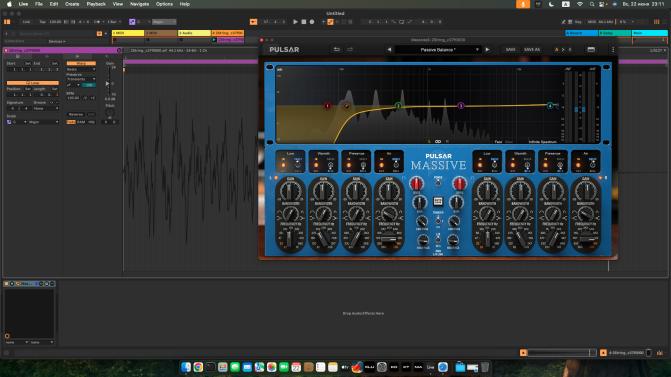Toggle the left channel Warmth band IN switch
The height and width of the screenshot is (377, 671).
click(316, 165)
